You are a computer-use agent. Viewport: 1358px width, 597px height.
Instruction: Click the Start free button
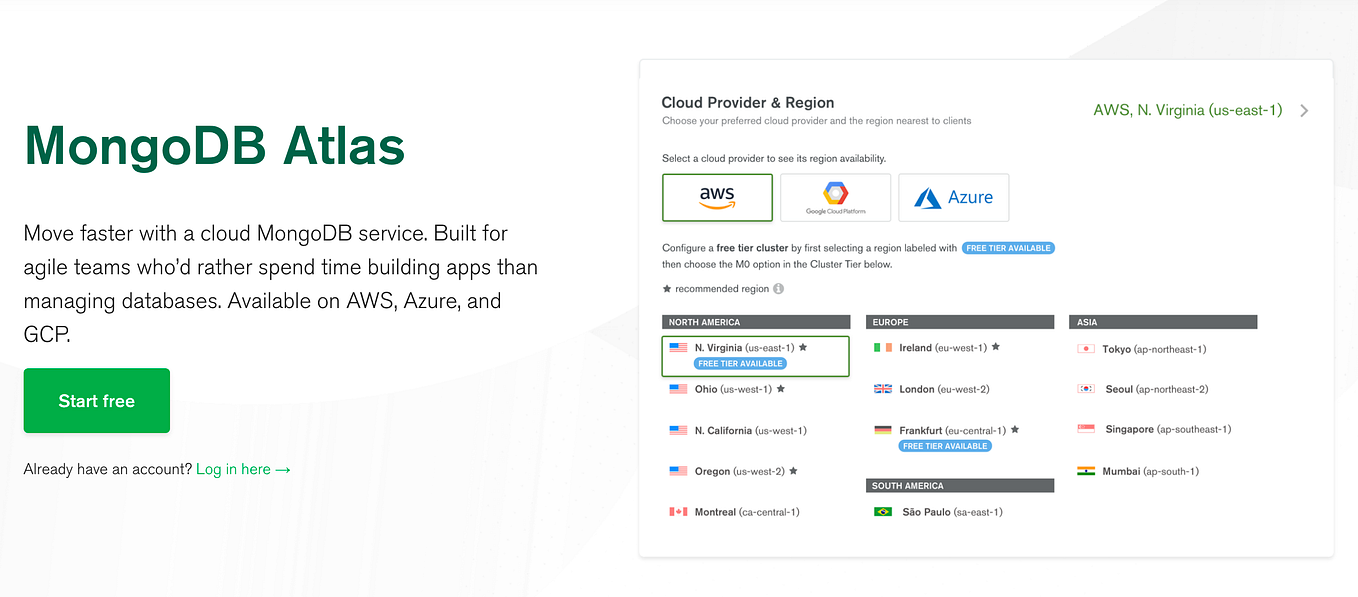click(96, 400)
